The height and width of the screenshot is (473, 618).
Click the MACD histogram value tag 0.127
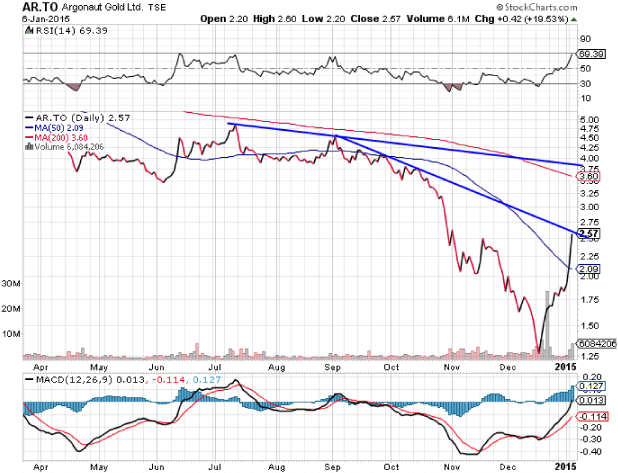pyautogui.click(x=593, y=388)
